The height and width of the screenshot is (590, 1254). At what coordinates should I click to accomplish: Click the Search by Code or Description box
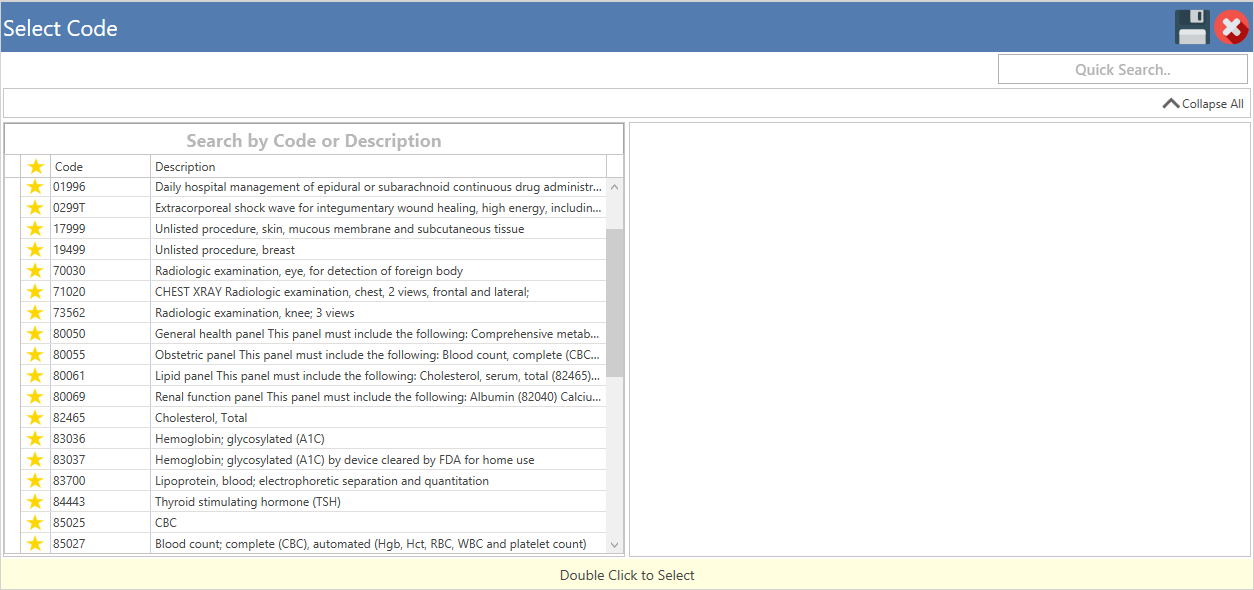click(x=314, y=140)
